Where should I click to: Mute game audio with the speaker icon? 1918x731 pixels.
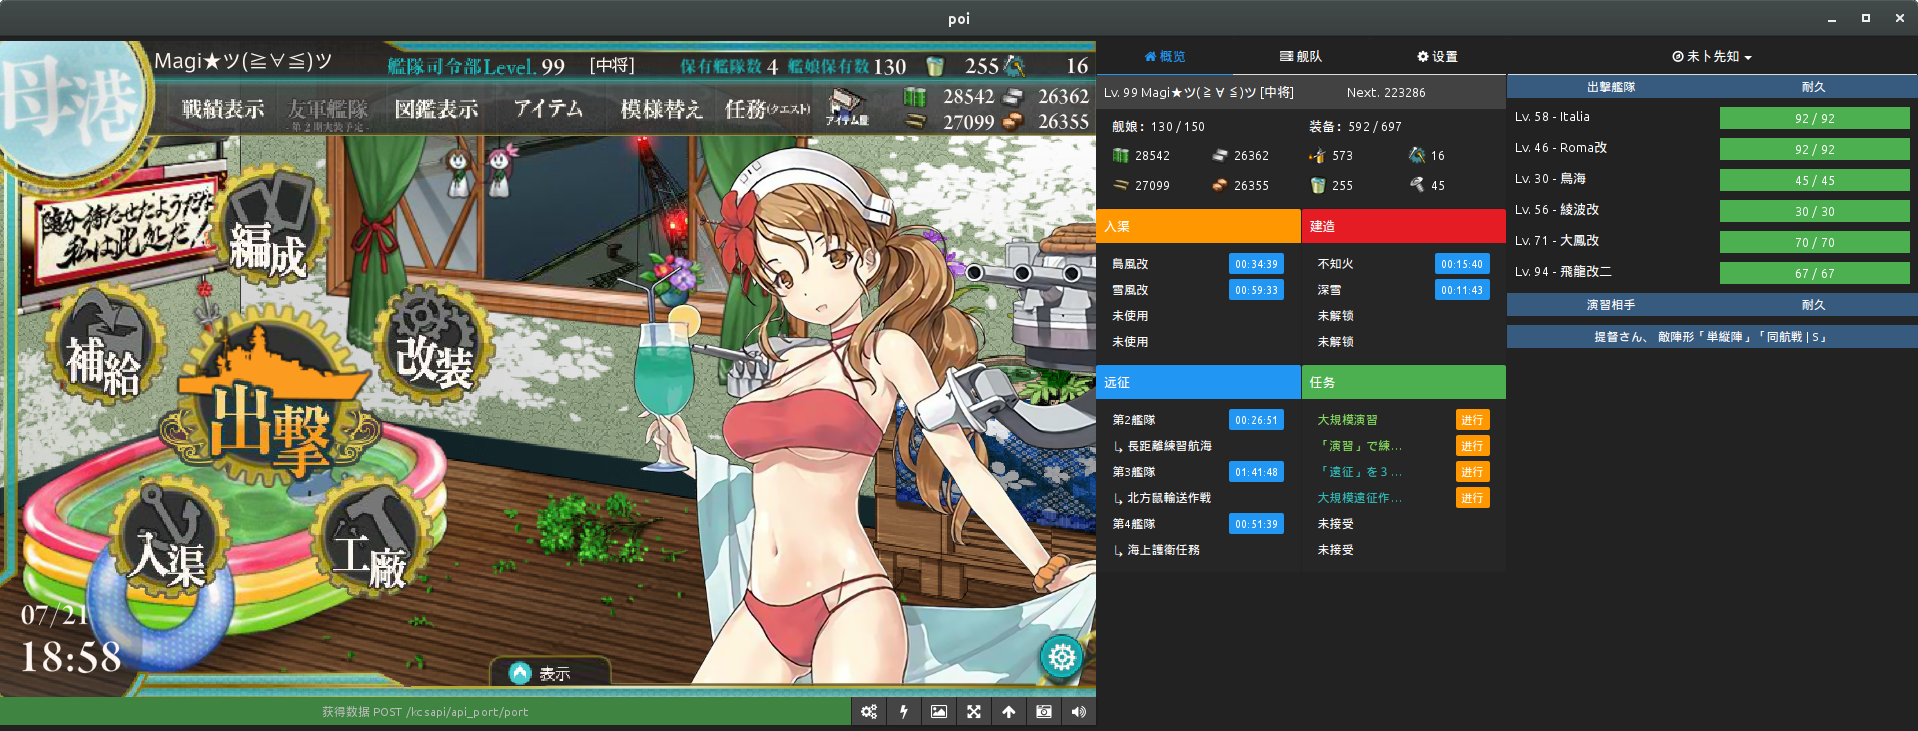click(1078, 712)
